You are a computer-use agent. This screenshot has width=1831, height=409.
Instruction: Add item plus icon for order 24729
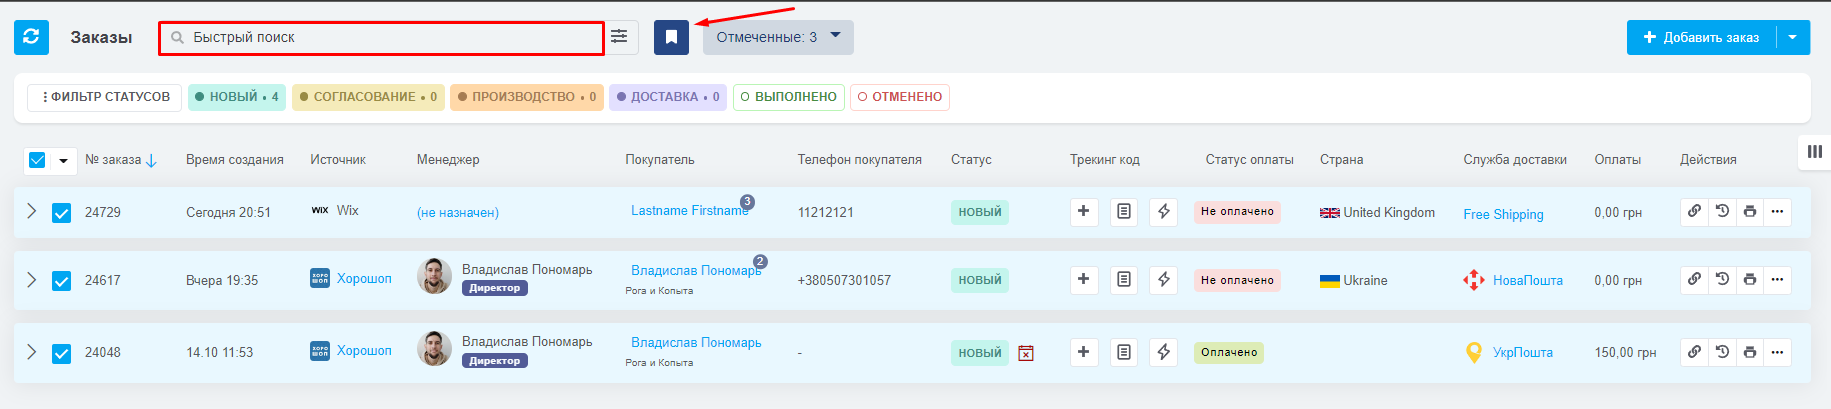pyautogui.click(x=1084, y=211)
